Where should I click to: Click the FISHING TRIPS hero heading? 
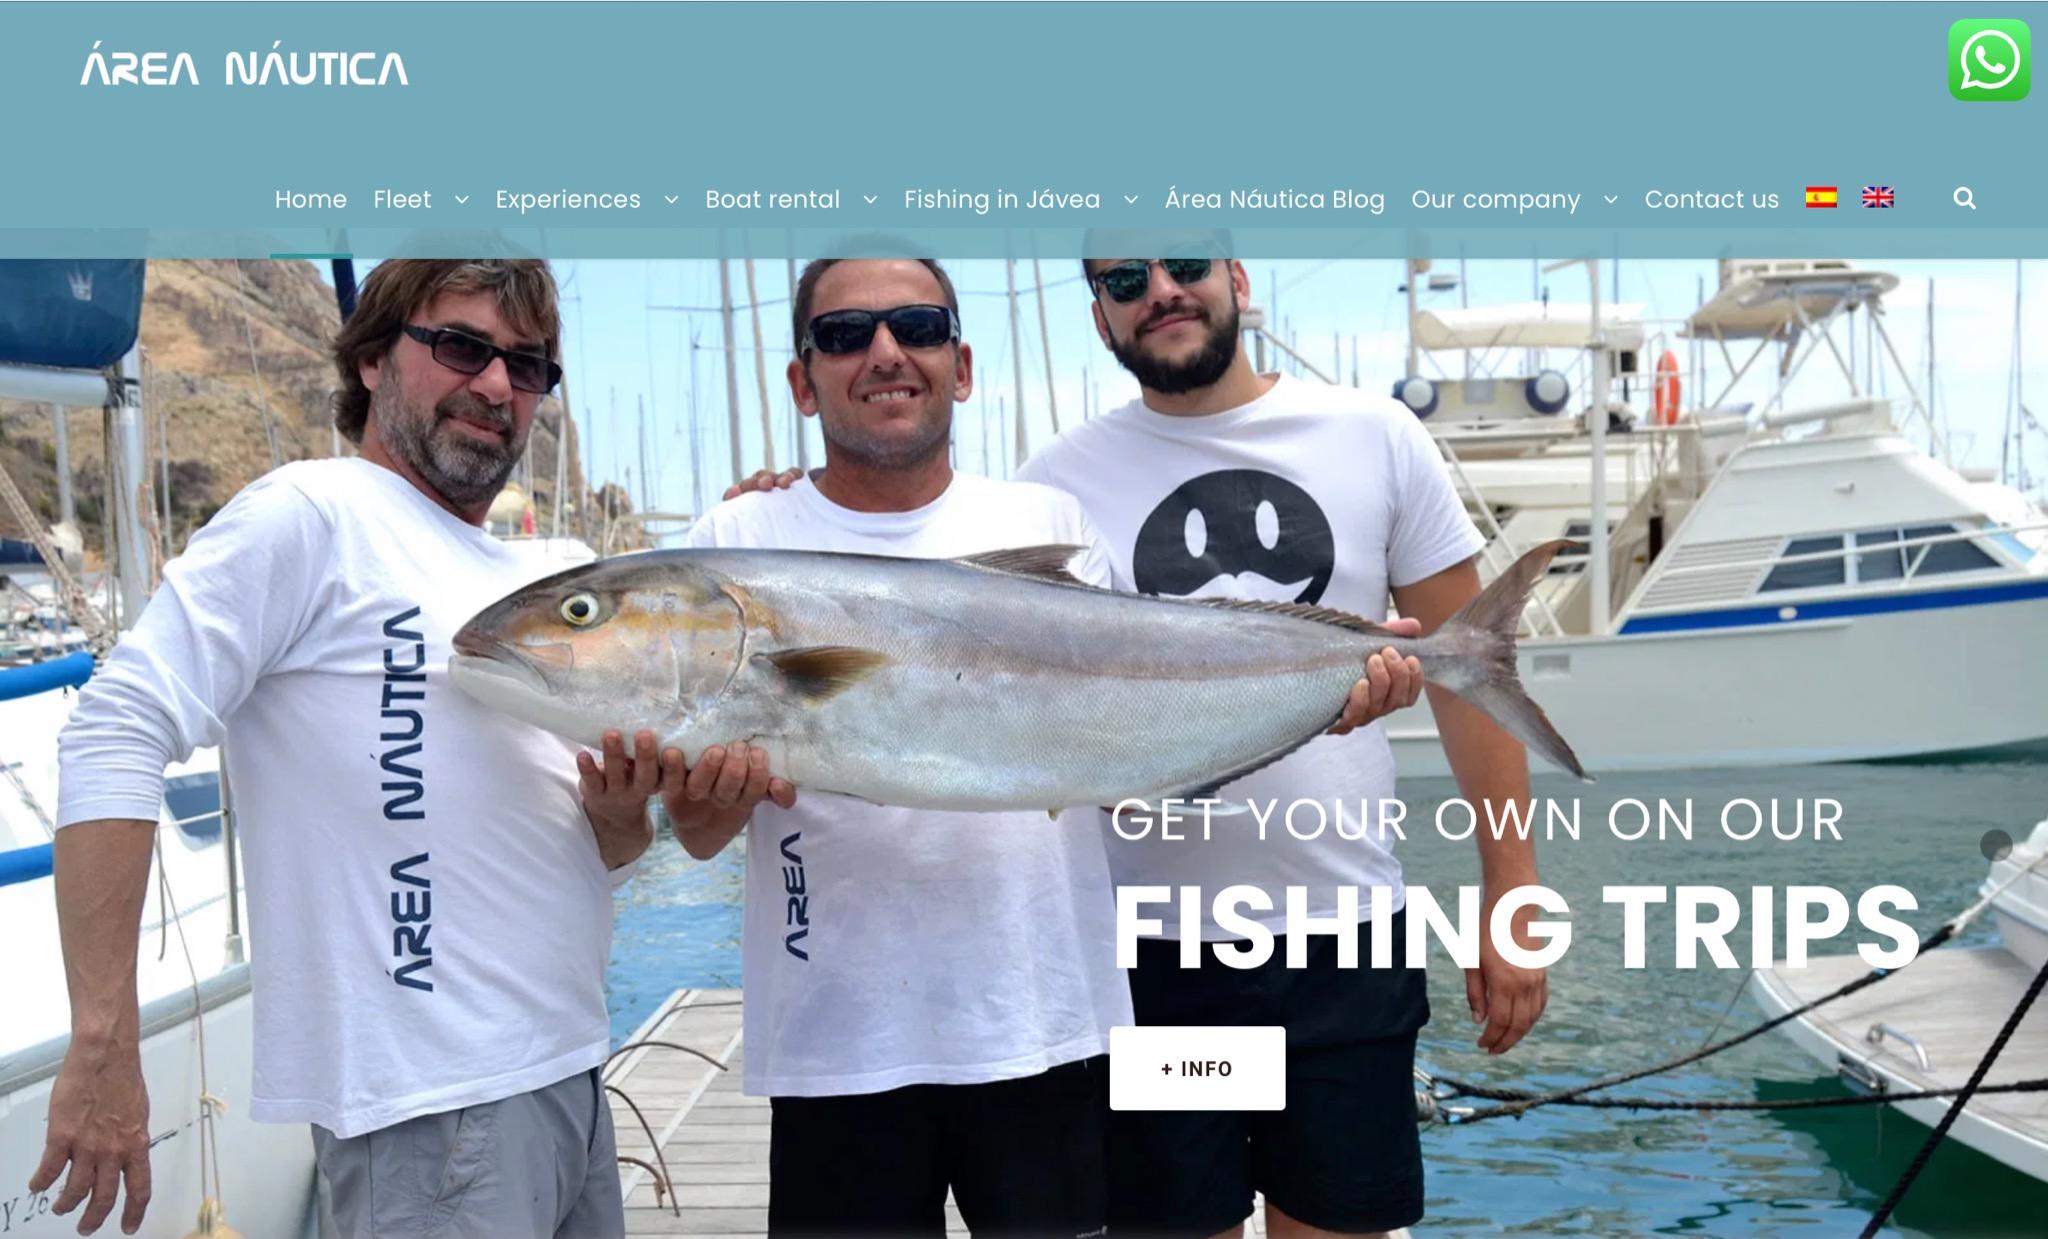[1515, 927]
